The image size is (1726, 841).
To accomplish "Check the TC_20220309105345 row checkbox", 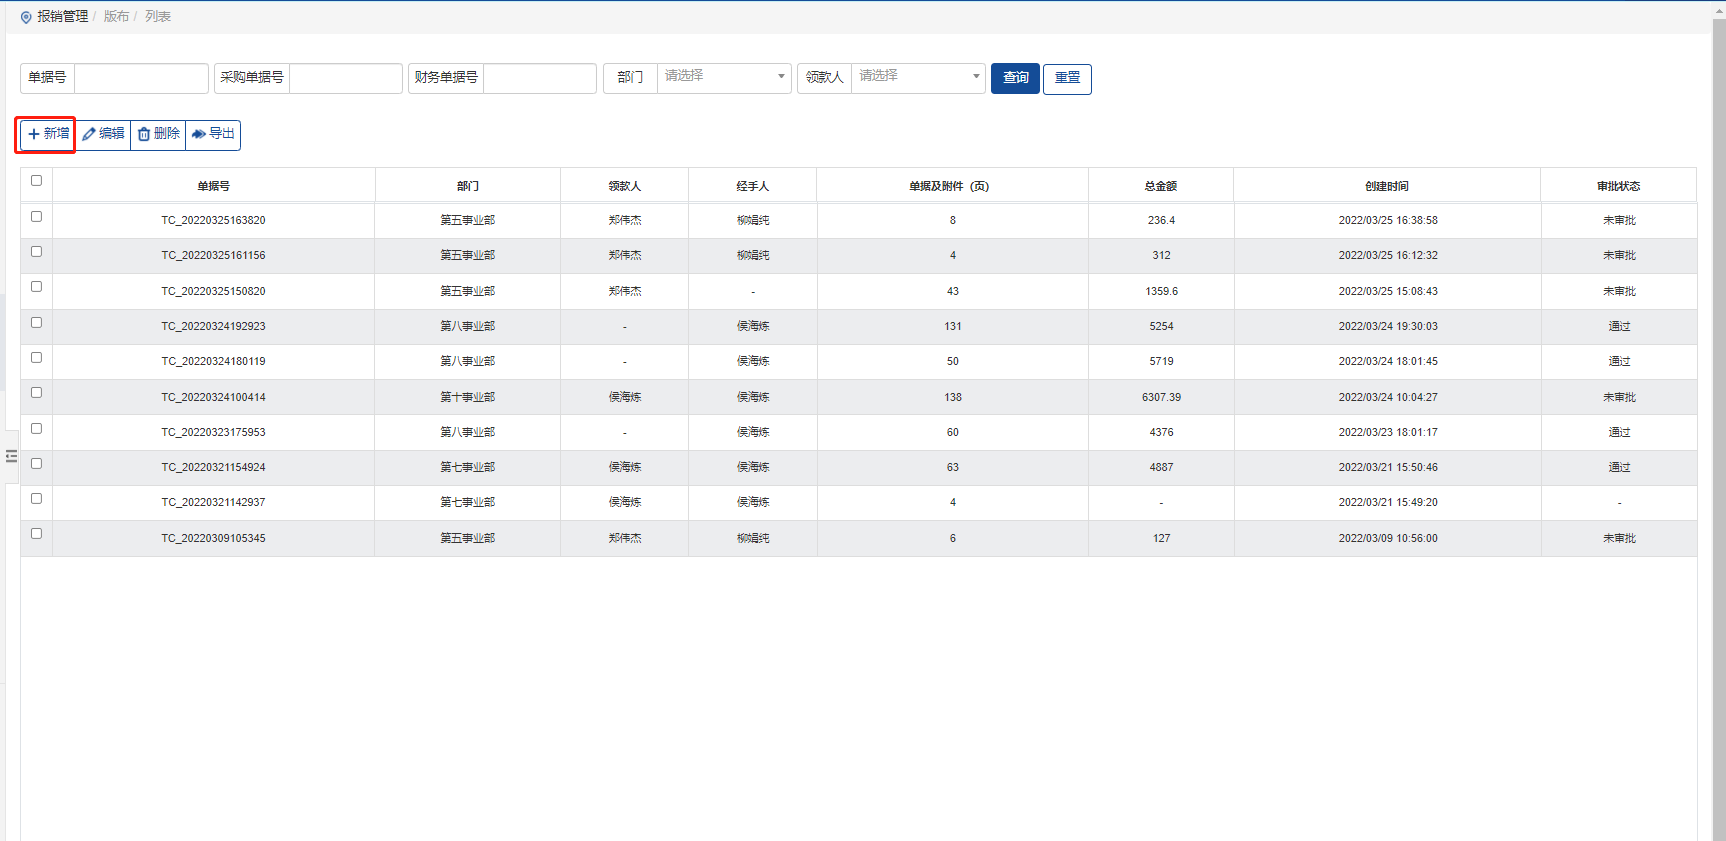I will (x=36, y=534).
